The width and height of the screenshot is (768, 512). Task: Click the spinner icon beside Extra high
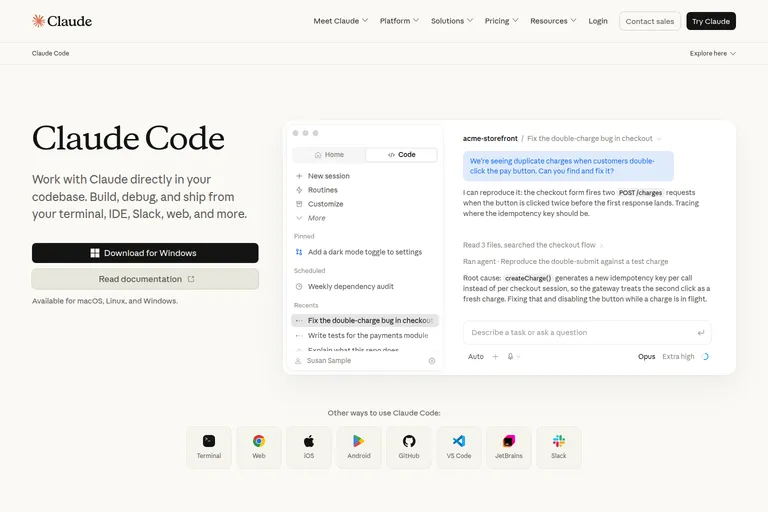(x=705, y=357)
